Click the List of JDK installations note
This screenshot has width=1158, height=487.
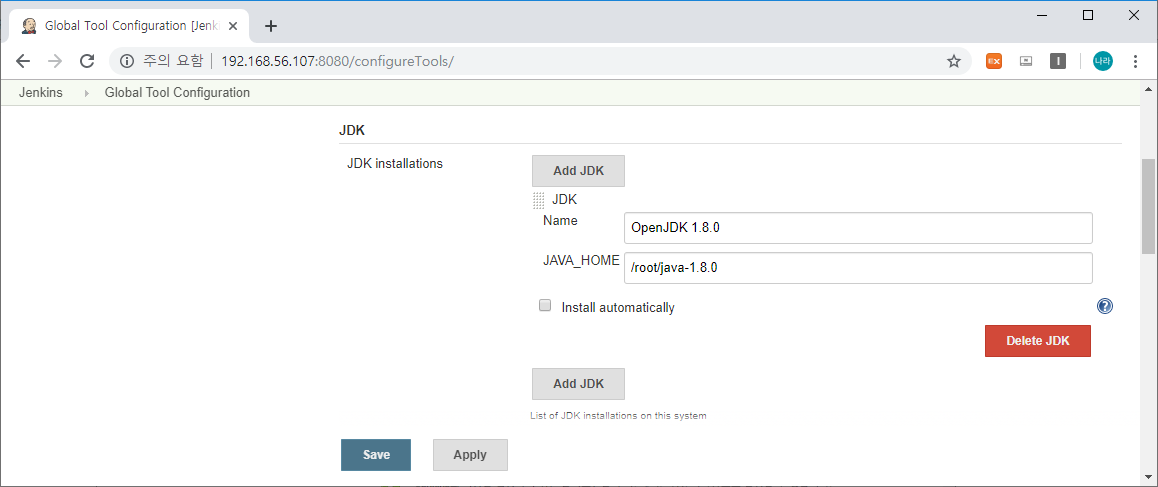(618, 416)
